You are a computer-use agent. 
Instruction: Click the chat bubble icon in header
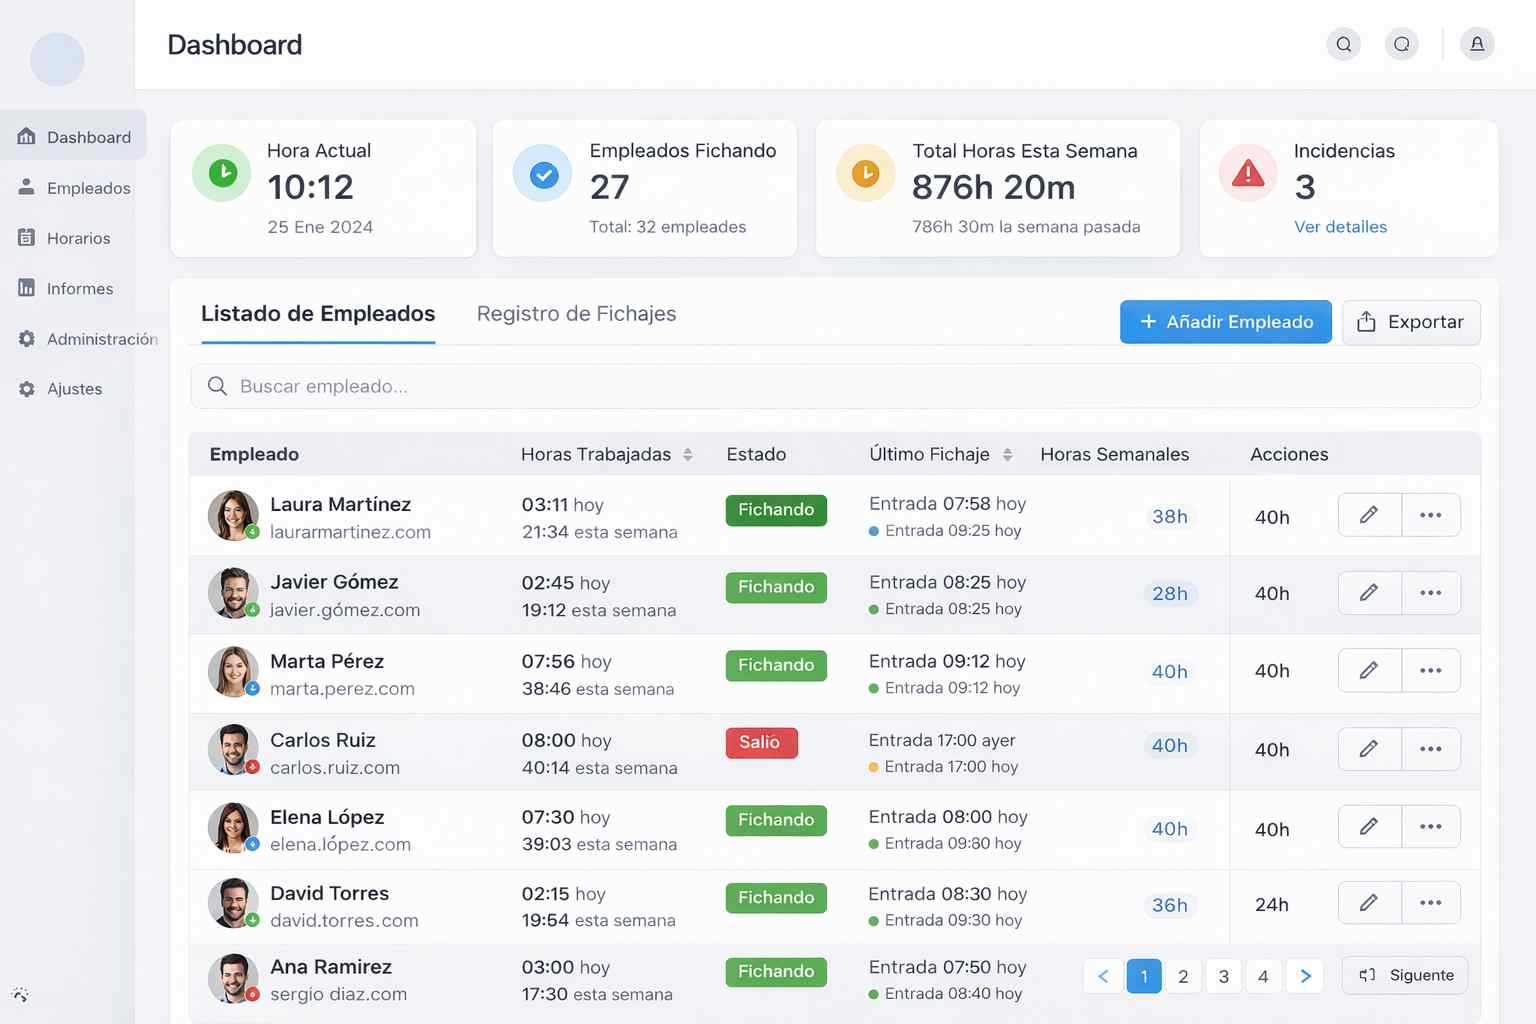1402,44
